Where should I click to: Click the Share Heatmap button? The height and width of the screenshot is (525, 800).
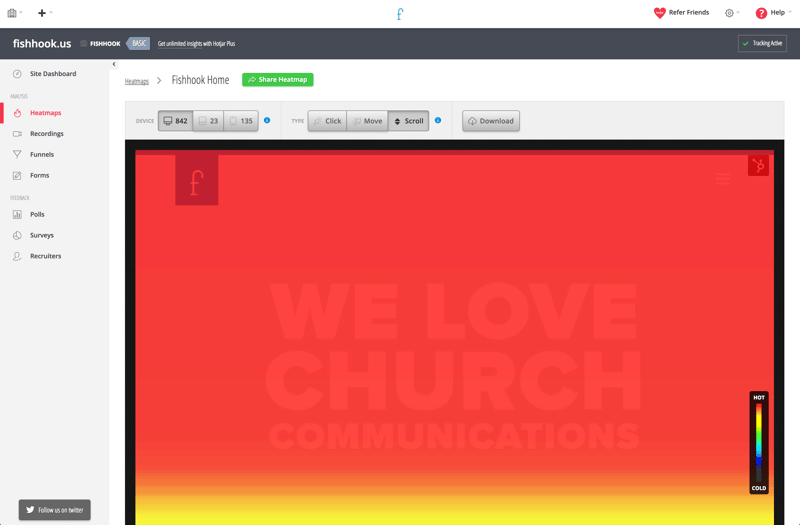[278, 80]
